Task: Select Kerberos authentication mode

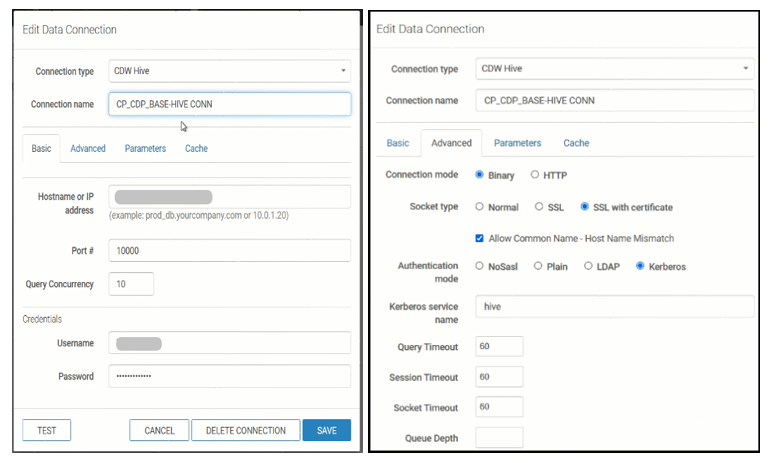Action: (640, 266)
